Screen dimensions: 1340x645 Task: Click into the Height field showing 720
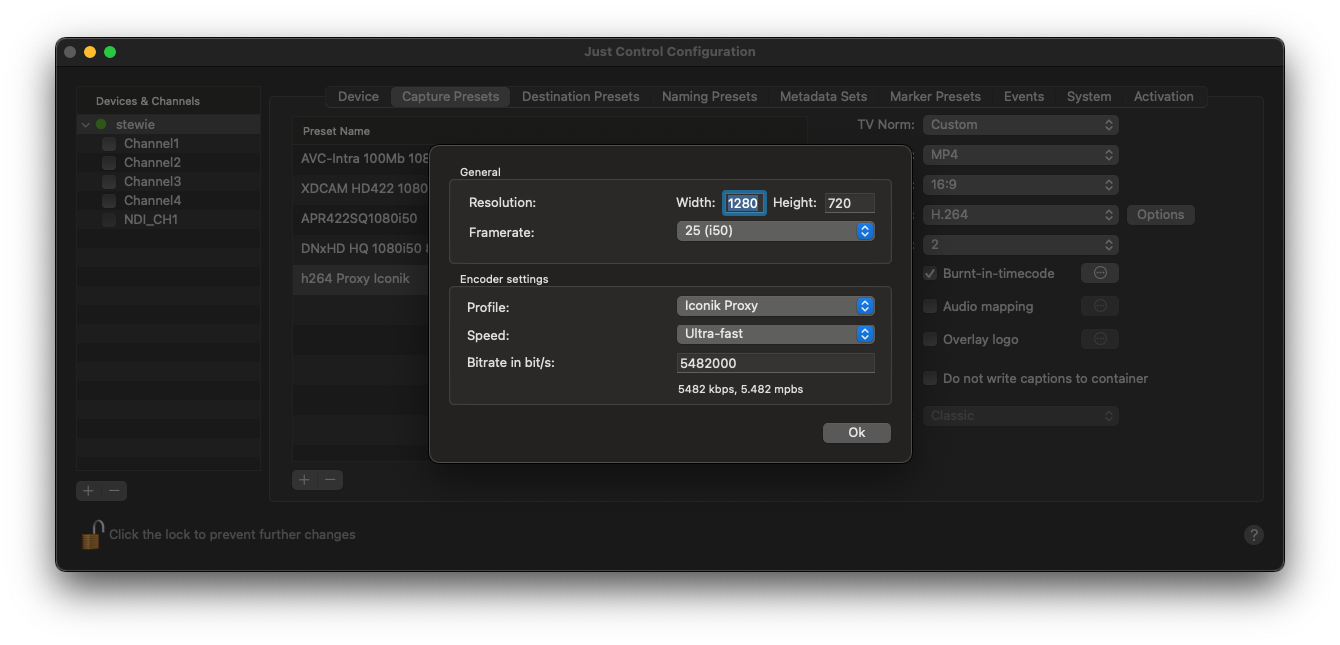tap(850, 203)
